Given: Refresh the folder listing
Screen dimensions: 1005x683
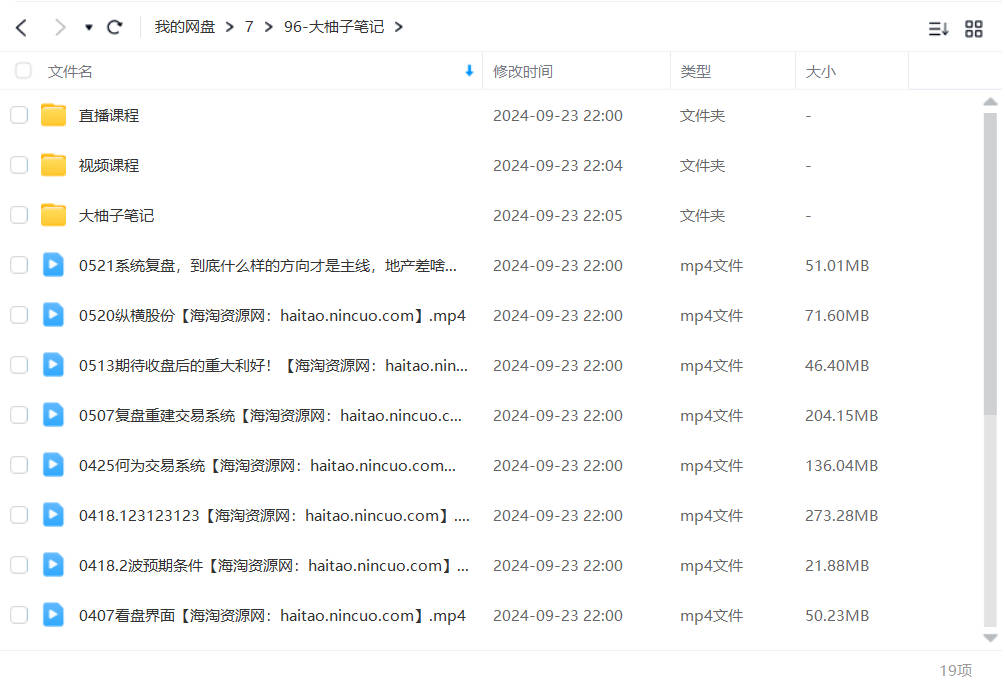Looking at the screenshot, I should click(x=115, y=27).
